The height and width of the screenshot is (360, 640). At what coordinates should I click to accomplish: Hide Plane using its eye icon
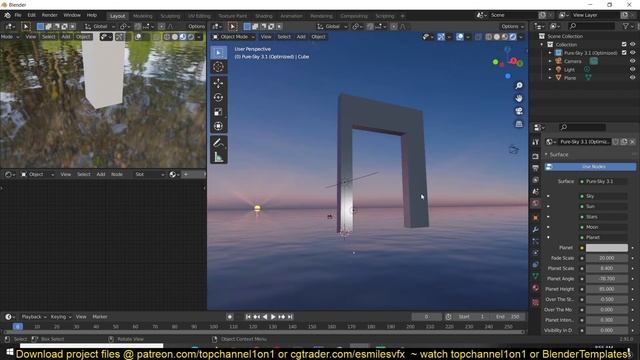point(632,78)
